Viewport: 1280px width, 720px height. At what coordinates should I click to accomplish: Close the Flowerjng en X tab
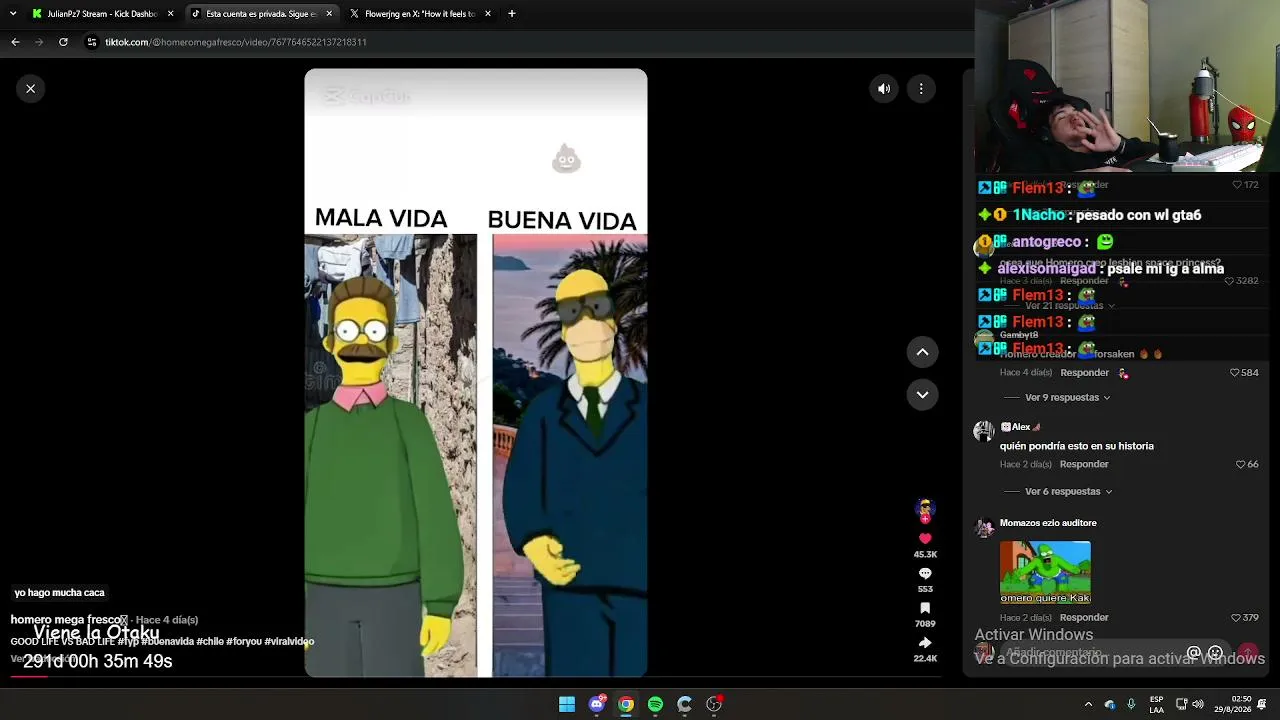(487, 14)
